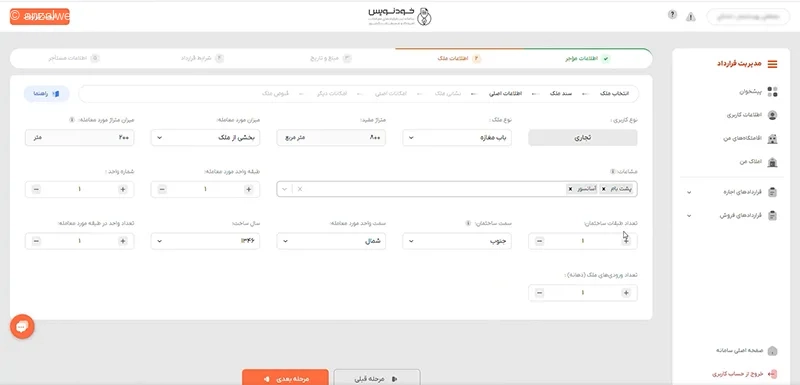Open the user account pill in header
The width and height of the screenshot is (800, 385).
tap(748, 17)
